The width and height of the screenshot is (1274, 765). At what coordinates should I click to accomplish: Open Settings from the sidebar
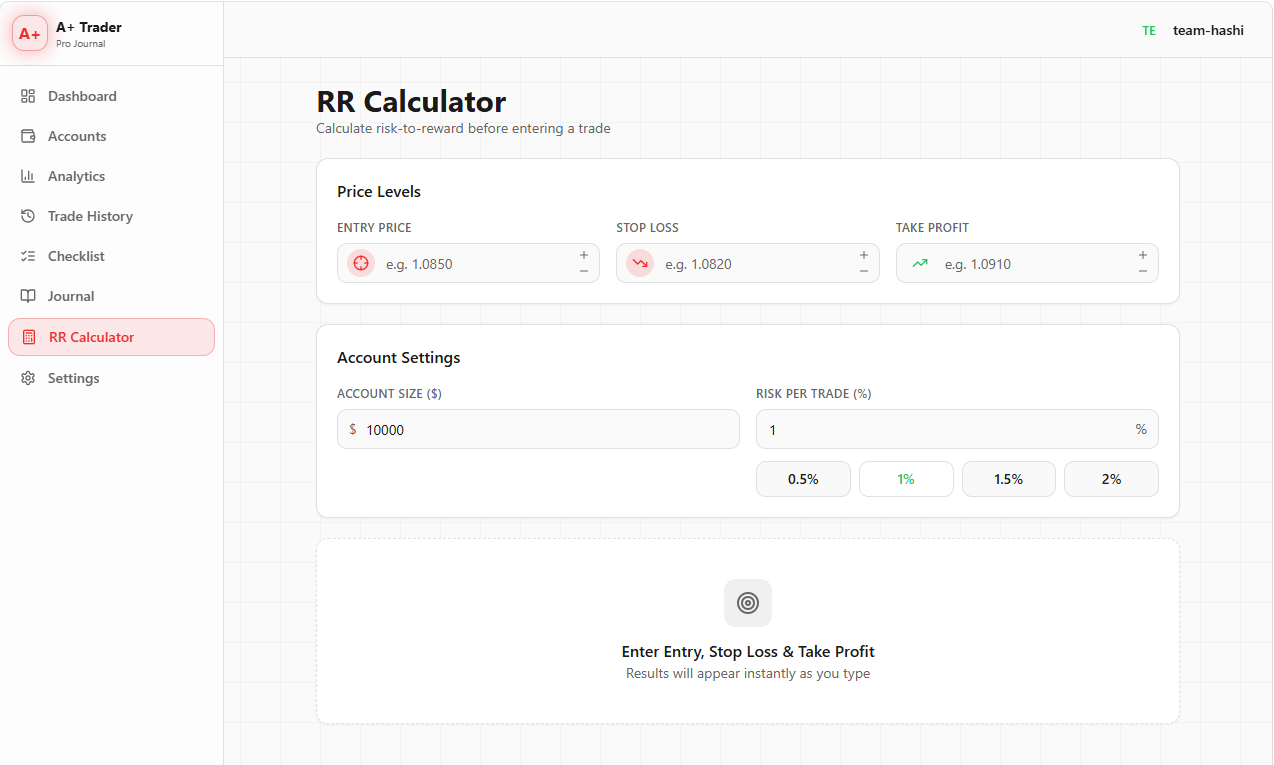[x=111, y=378]
